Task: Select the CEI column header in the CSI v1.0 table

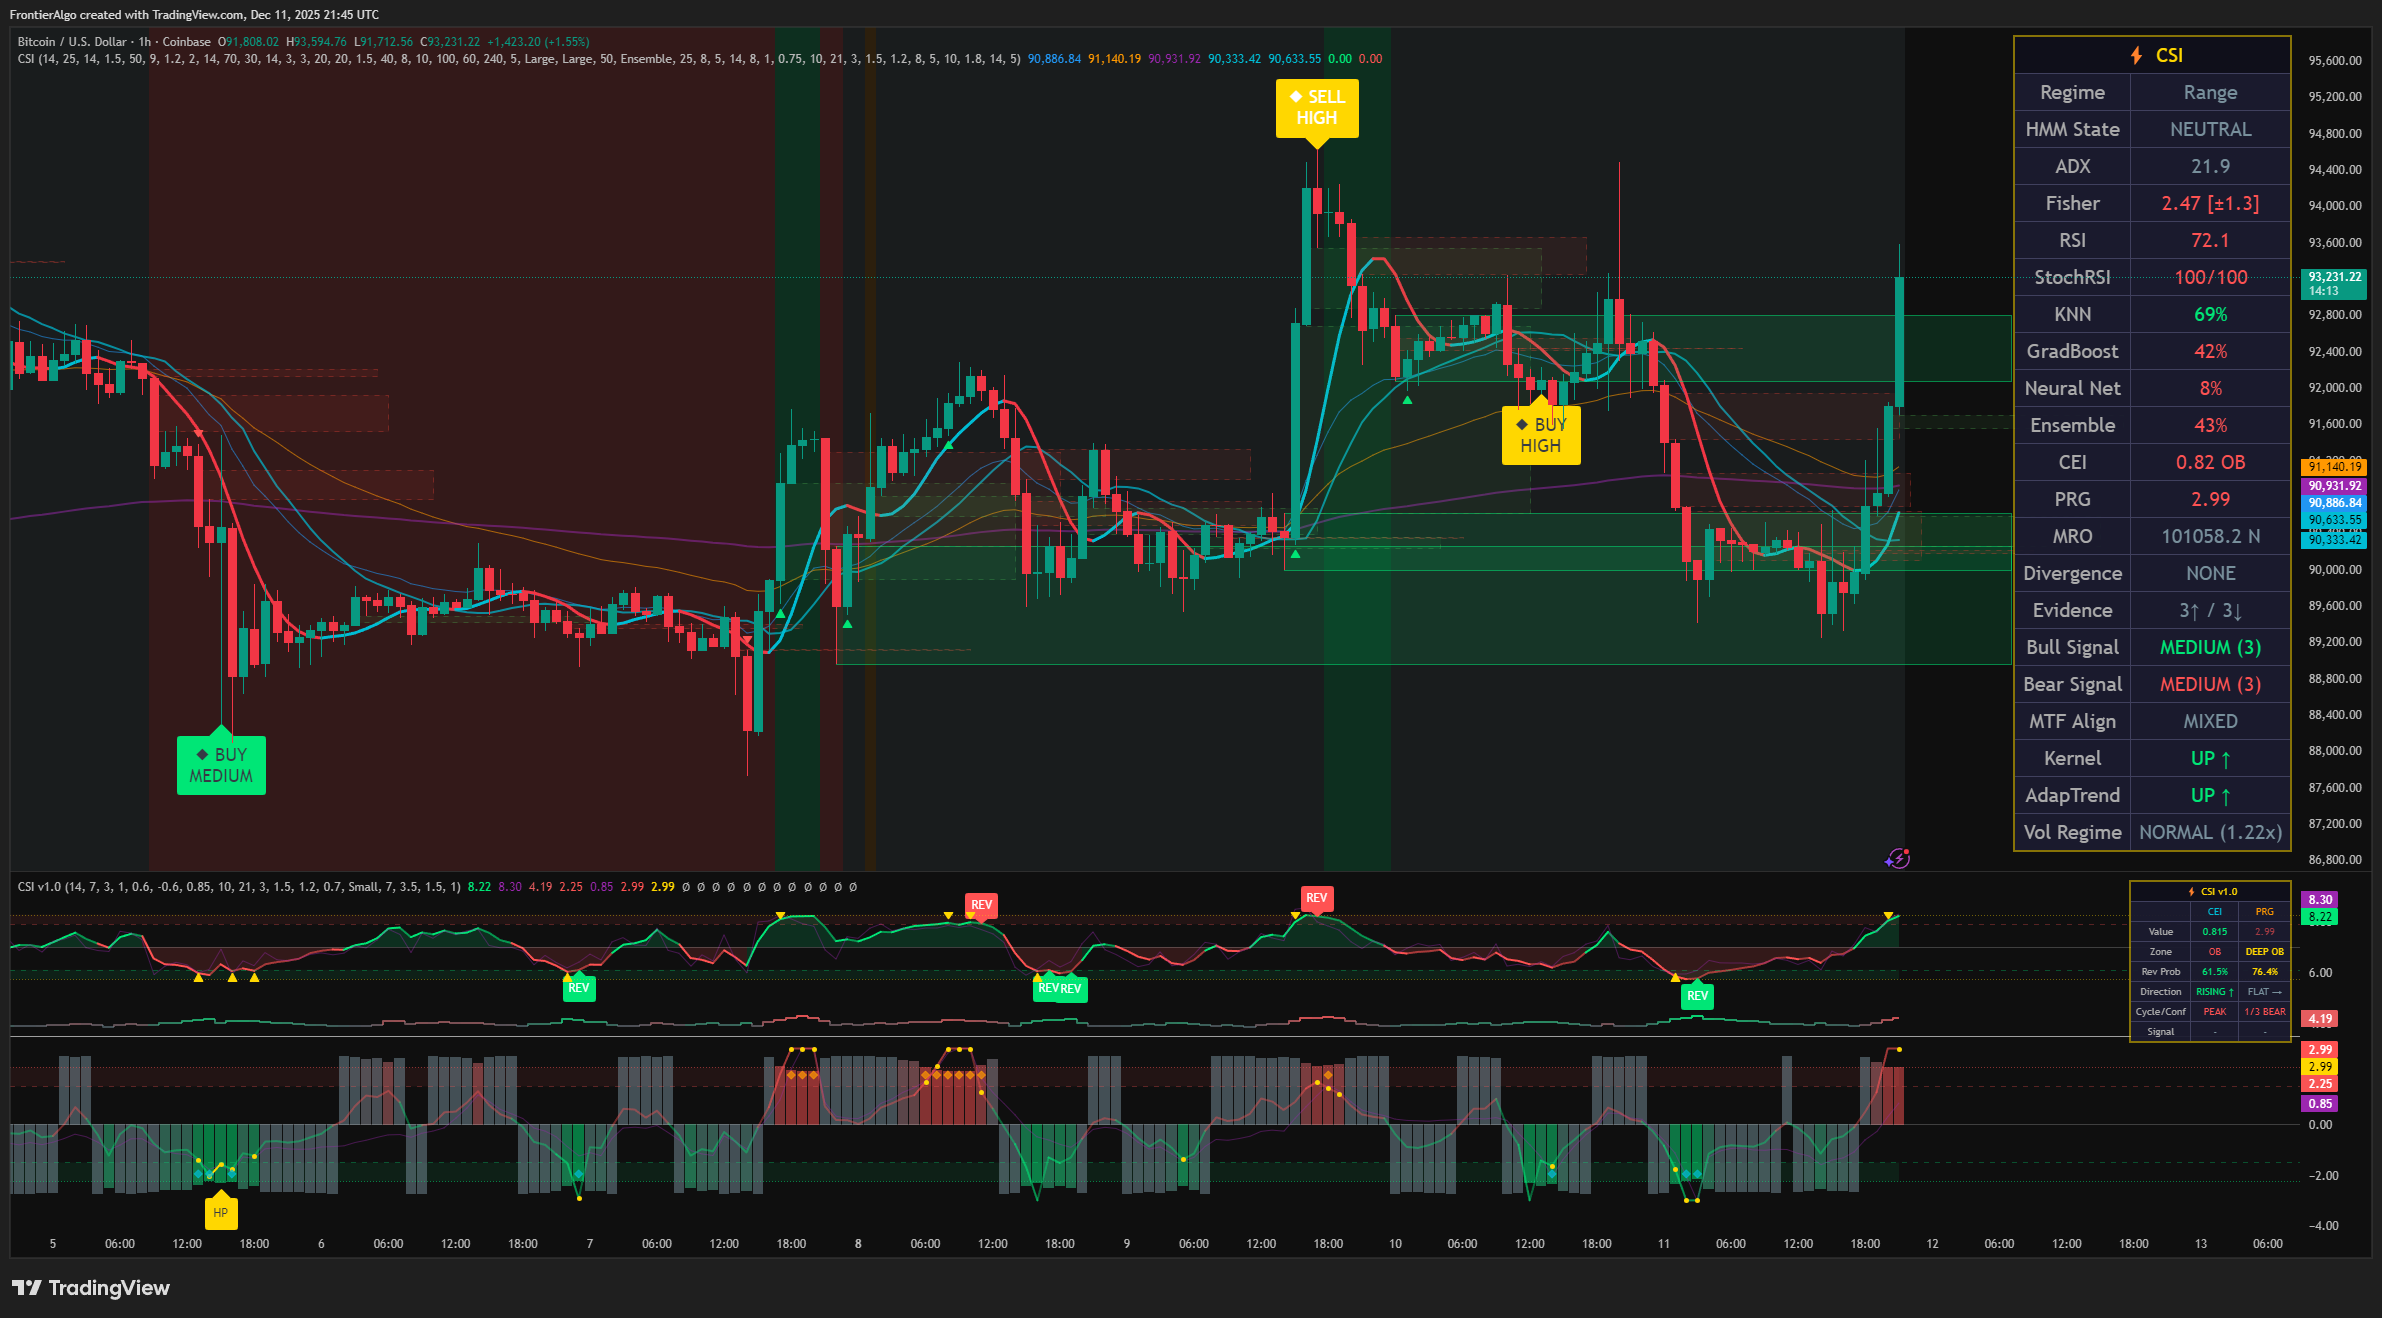Action: click(x=2213, y=911)
